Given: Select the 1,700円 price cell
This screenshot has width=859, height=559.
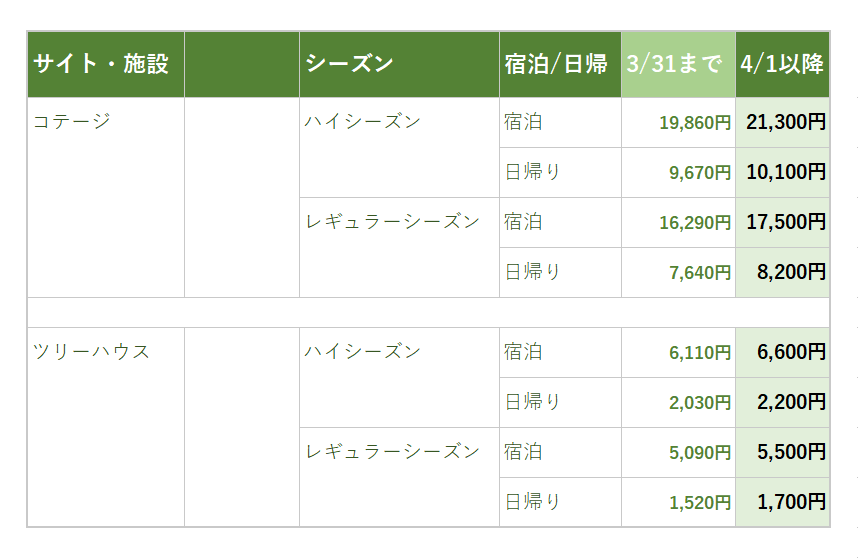Looking at the screenshot, I should tap(791, 502).
